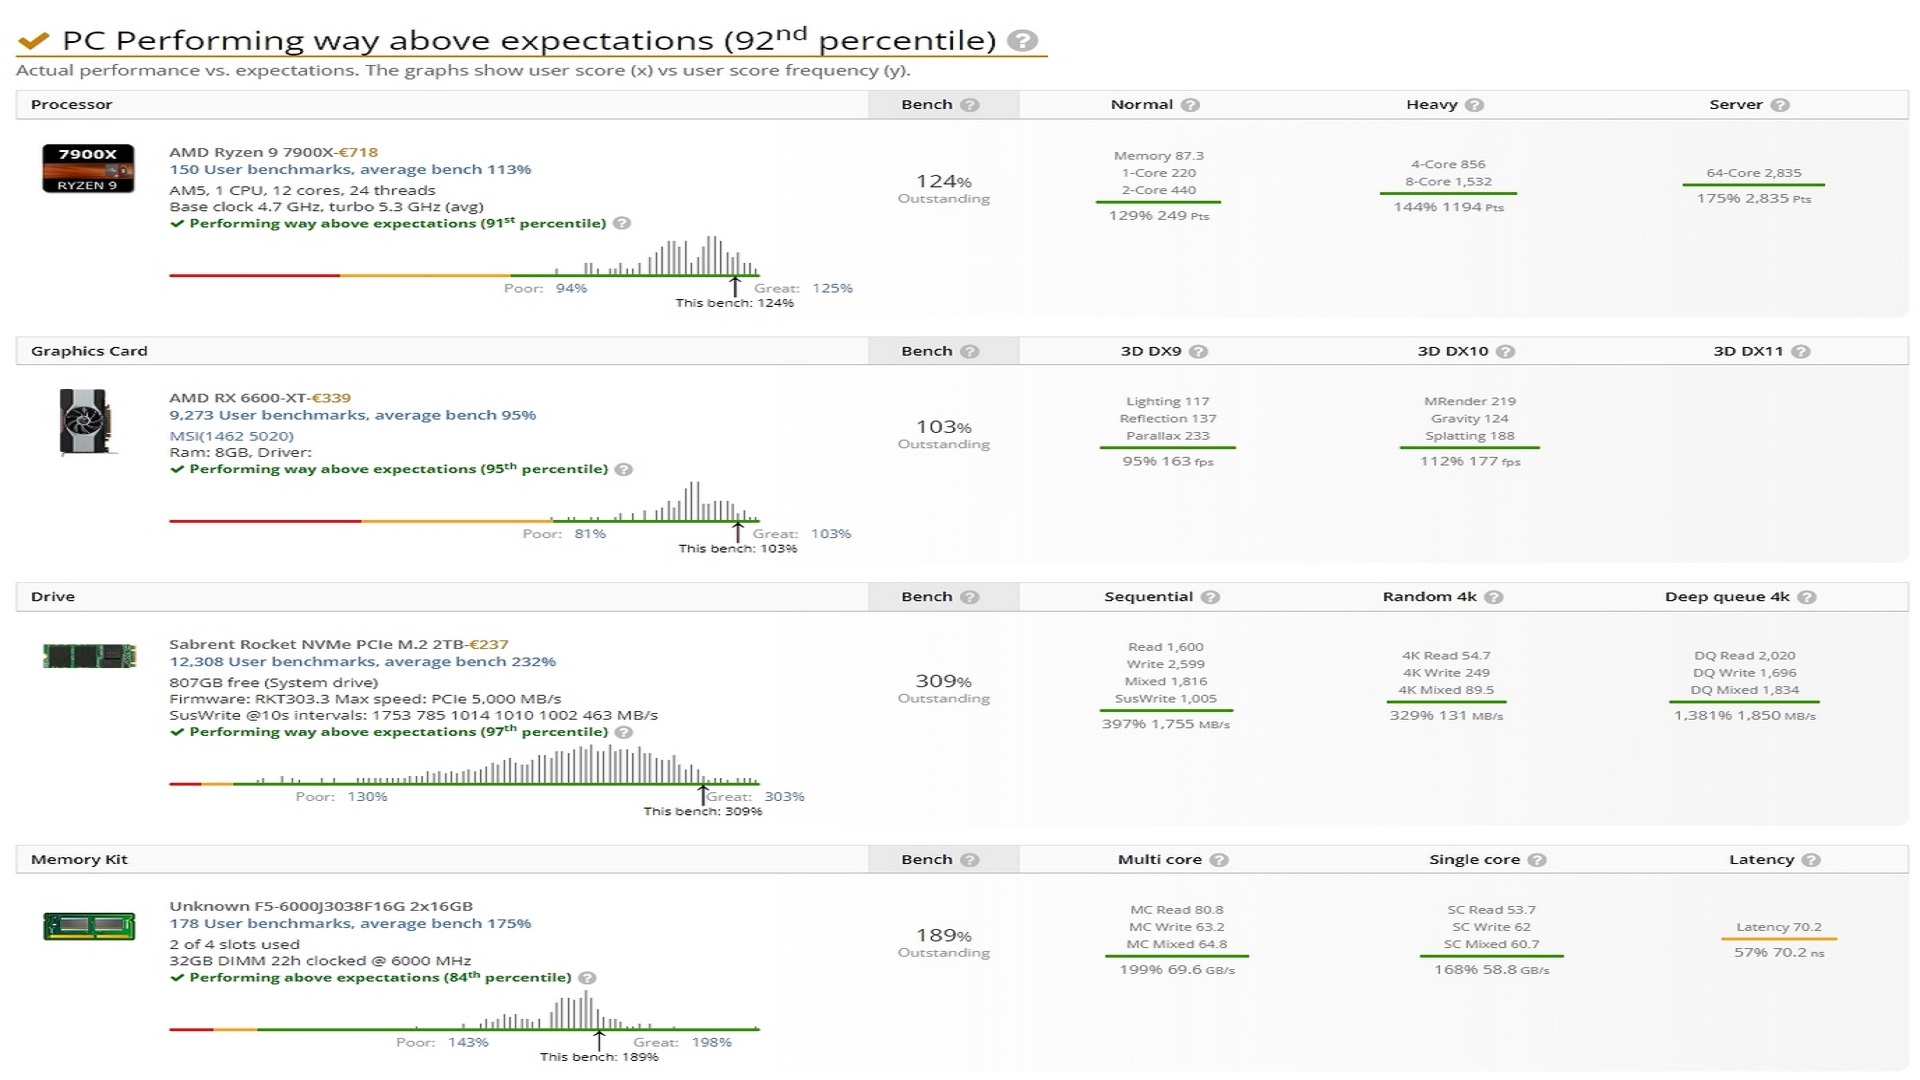Click the 175% 2,835 Pts server score

point(1753,198)
